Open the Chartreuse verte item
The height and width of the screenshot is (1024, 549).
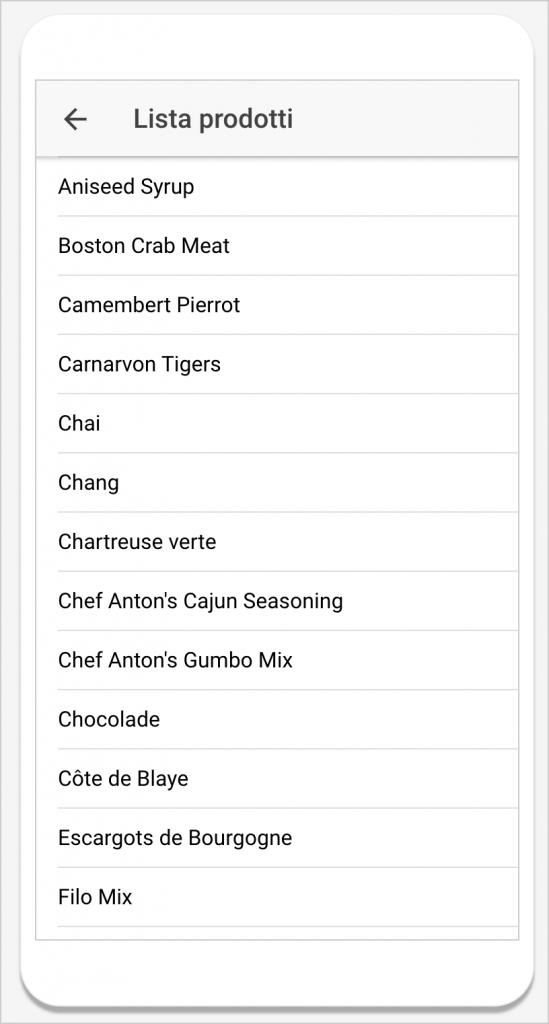(x=277, y=542)
